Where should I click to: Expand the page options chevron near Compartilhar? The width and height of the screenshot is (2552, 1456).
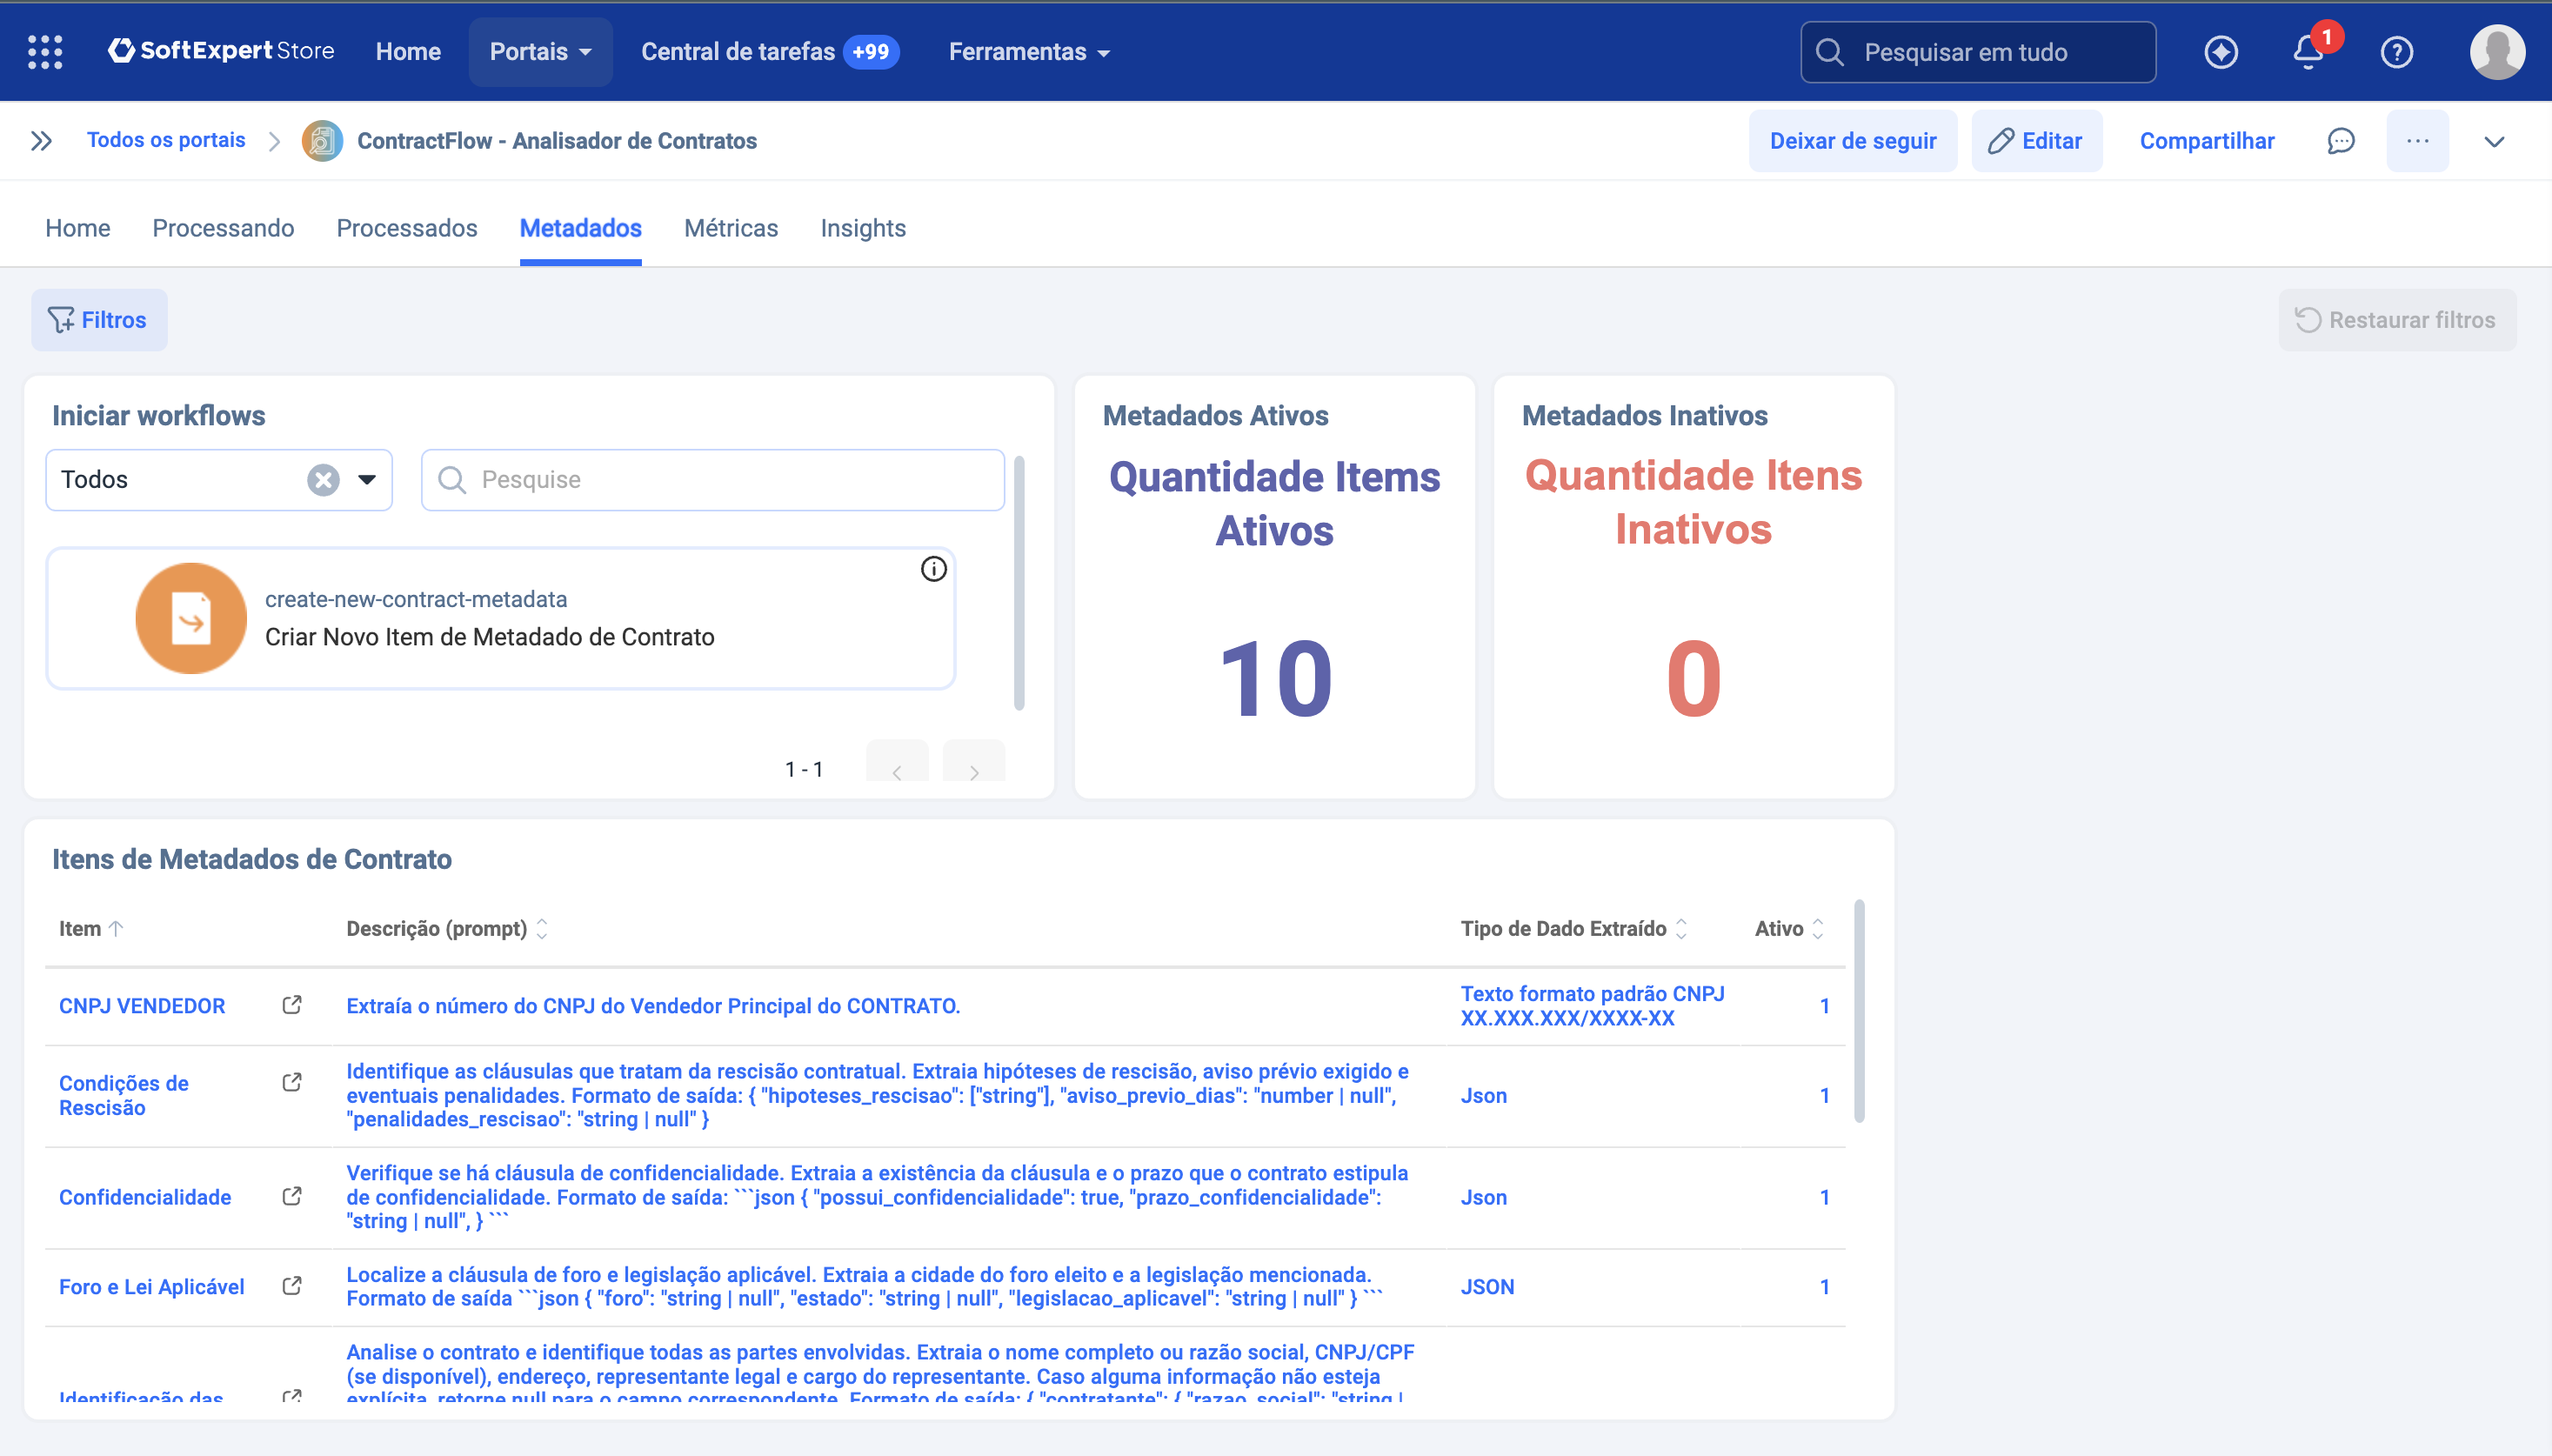pos(2493,140)
